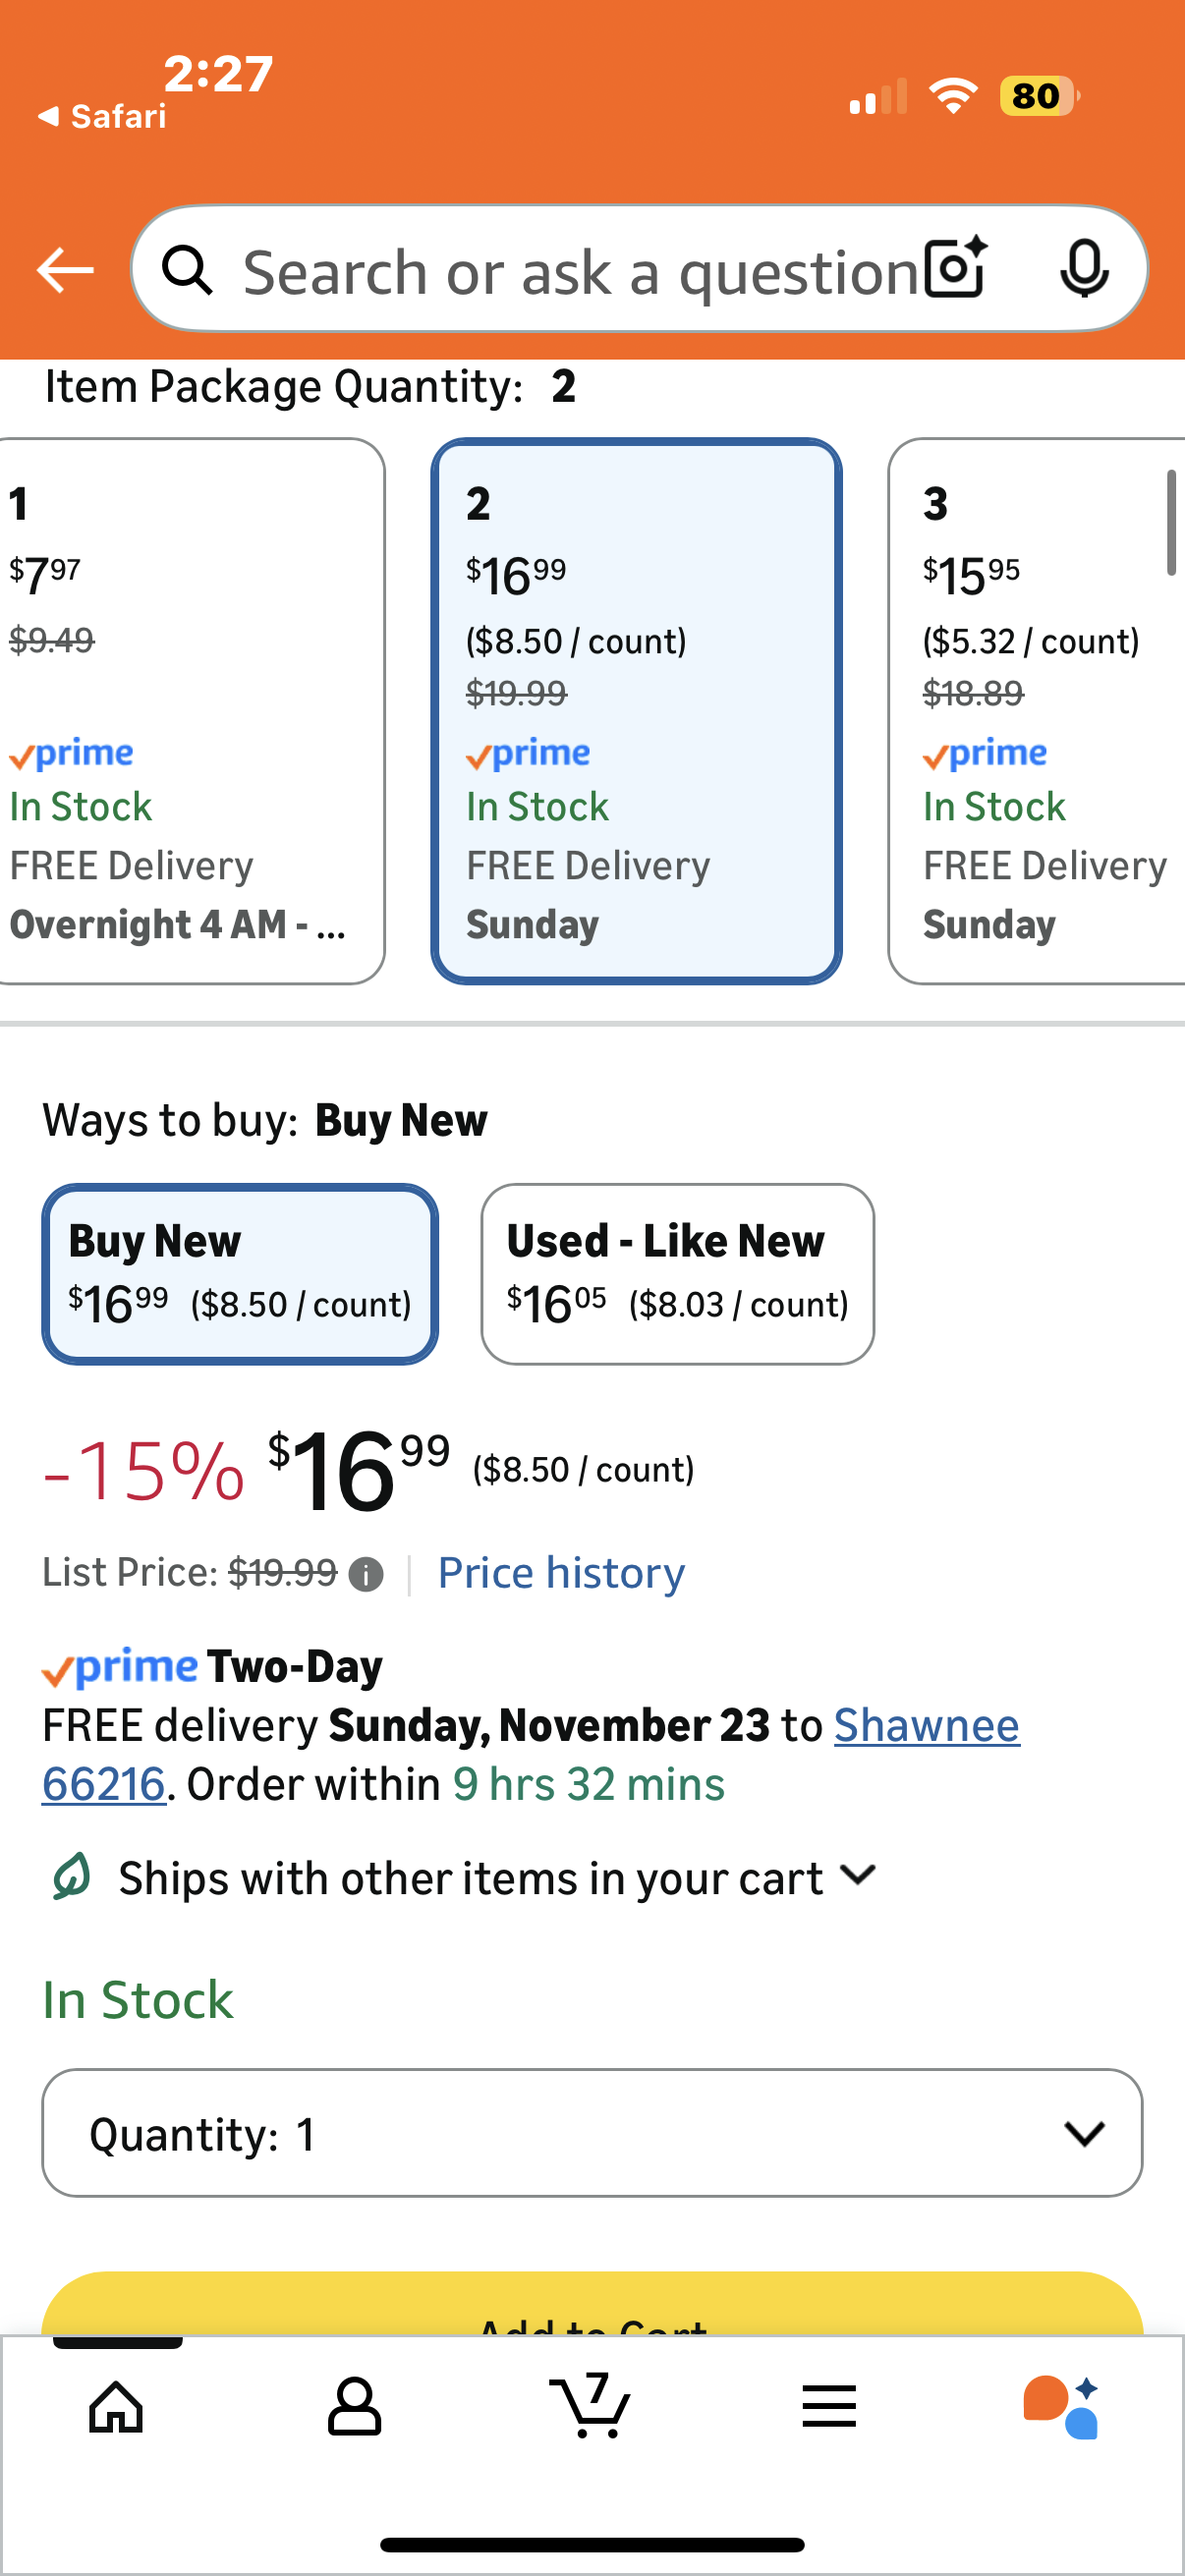
Task: Tap the Shawnee 66216 delivery address link
Action: [x=926, y=1725]
